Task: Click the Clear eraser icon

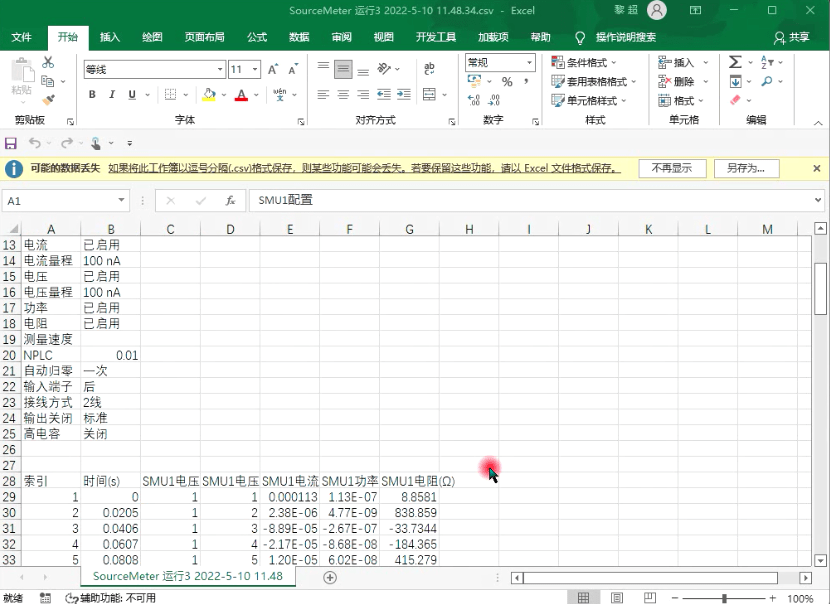Action: pyautogui.click(x=735, y=100)
